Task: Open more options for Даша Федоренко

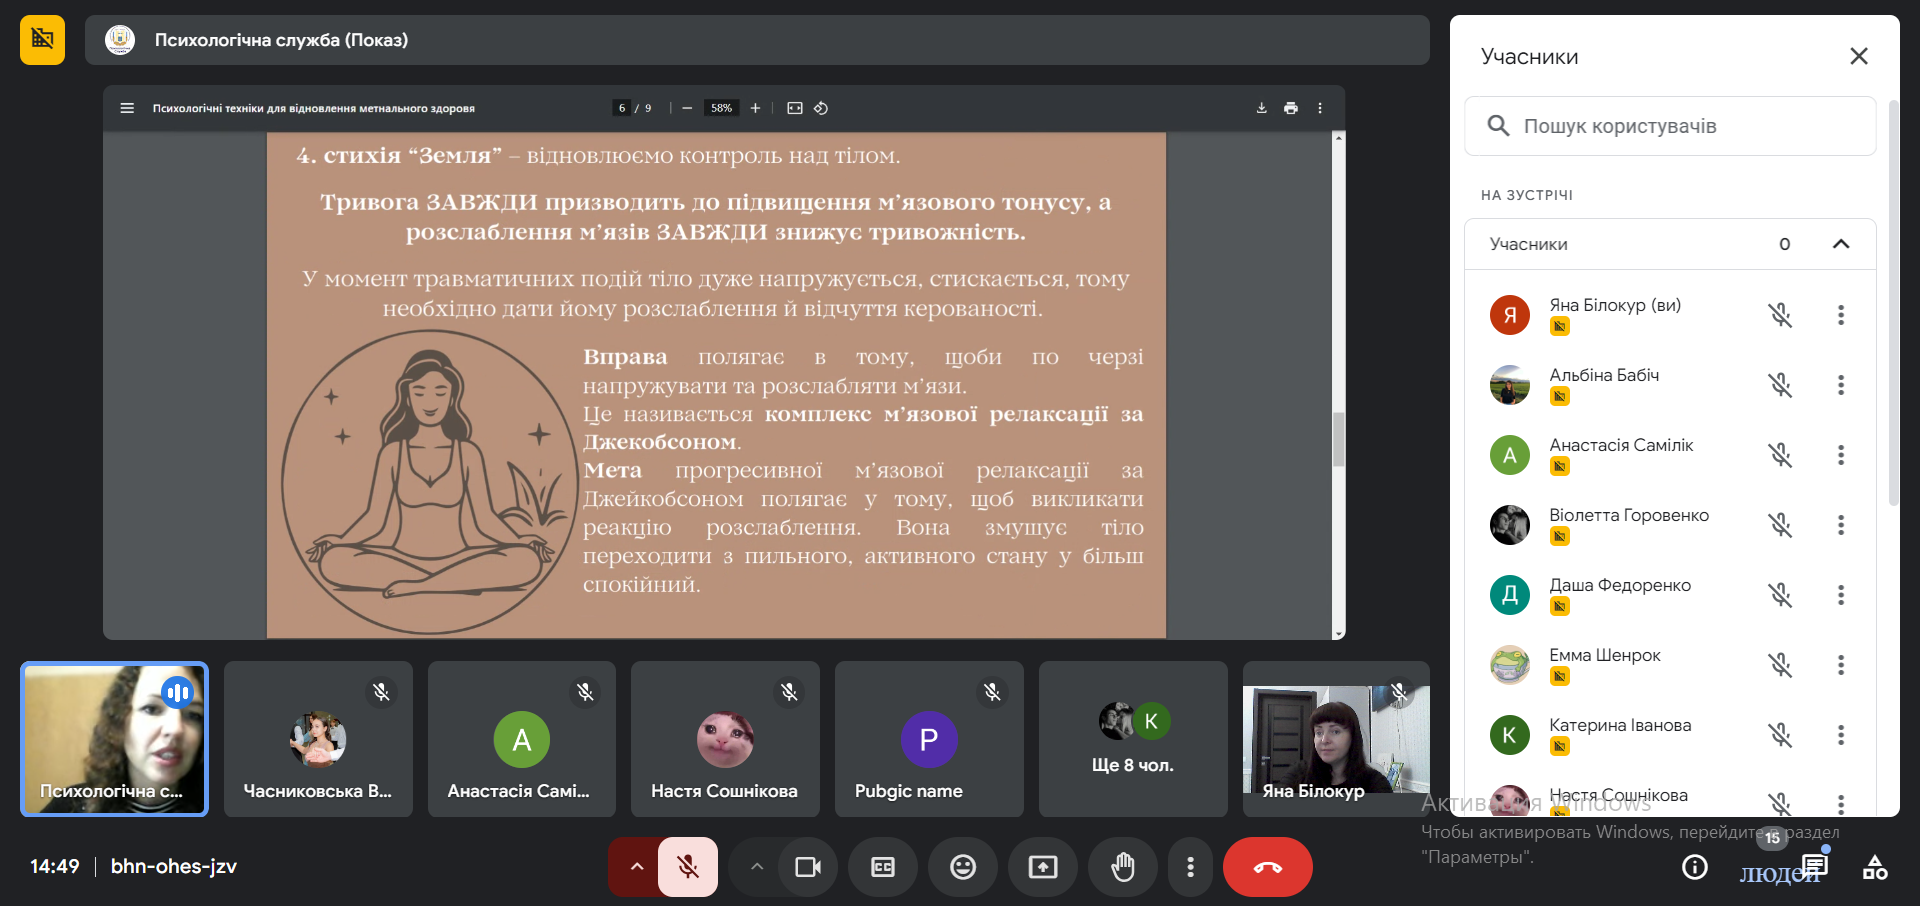Action: click(1840, 595)
